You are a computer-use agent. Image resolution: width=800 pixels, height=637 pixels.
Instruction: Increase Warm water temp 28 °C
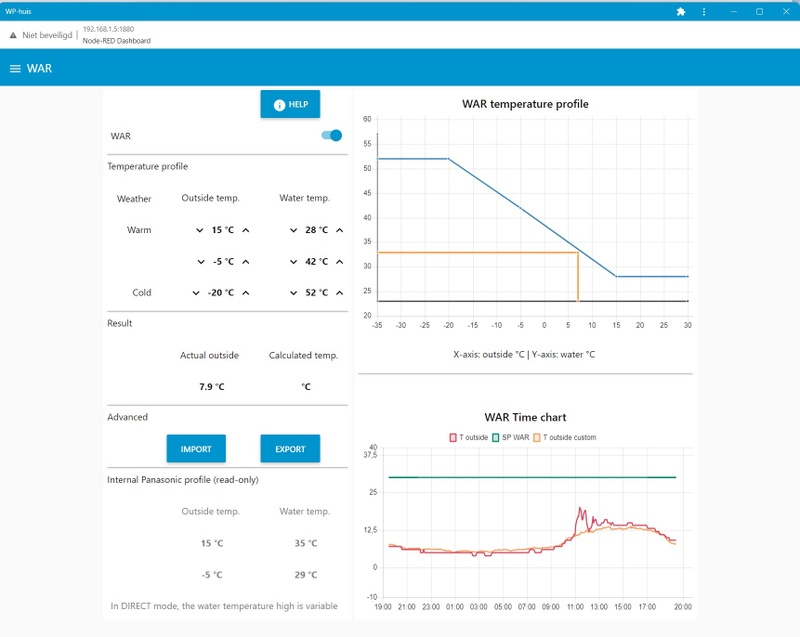tap(340, 230)
